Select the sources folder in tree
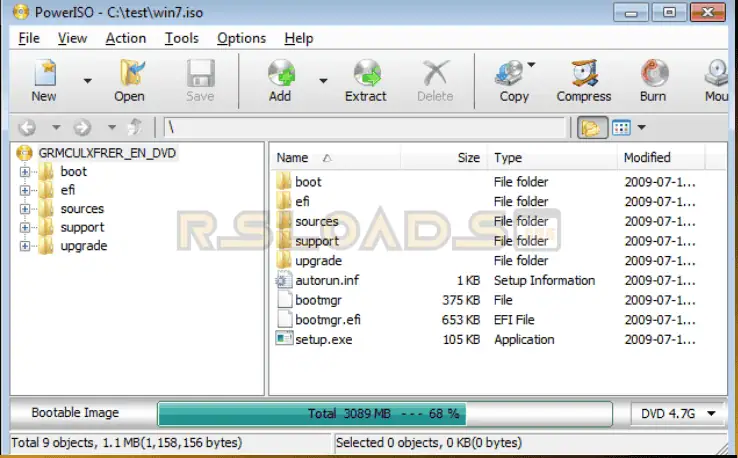This screenshot has width=738, height=458. click(82, 209)
